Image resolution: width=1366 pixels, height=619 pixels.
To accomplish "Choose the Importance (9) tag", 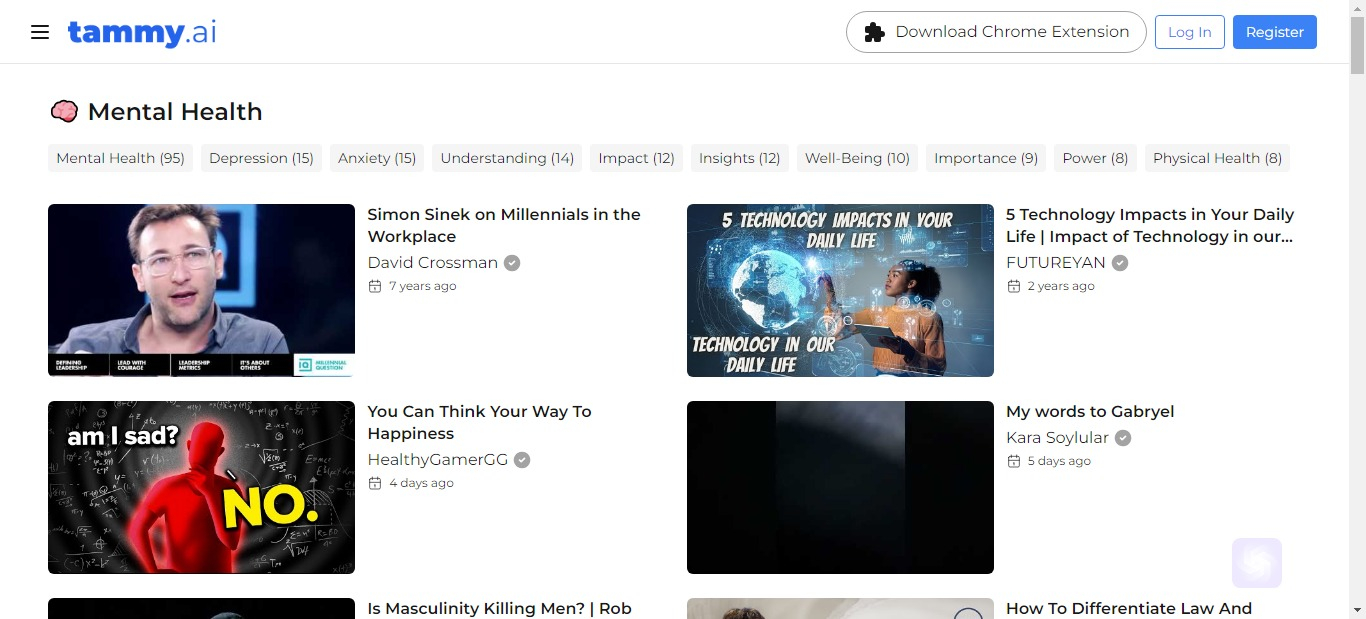I will click(986, 158).
